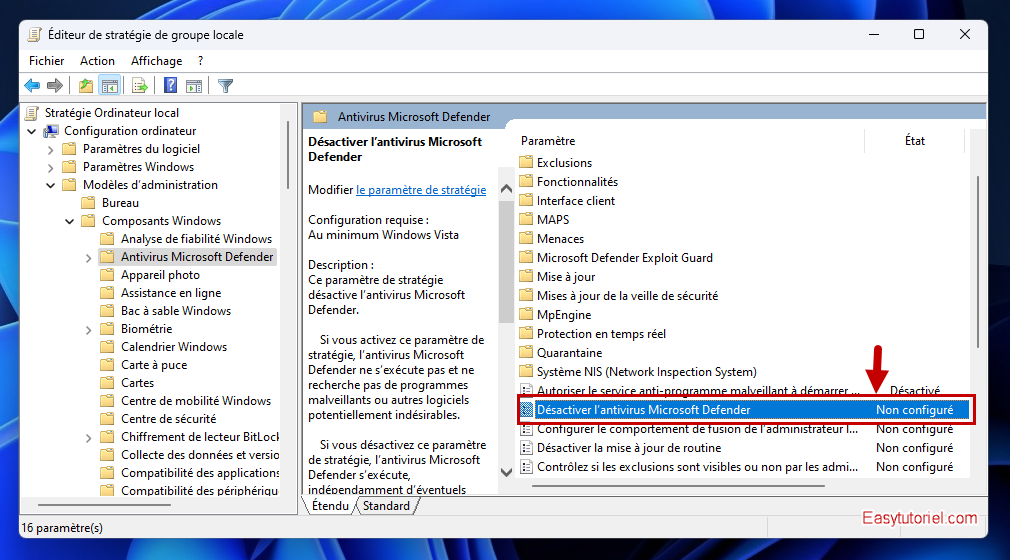Click the MAPS folder icon
Image resolution: width=1010 pixels, height=560 pixels.
click(x=526, y=219)
